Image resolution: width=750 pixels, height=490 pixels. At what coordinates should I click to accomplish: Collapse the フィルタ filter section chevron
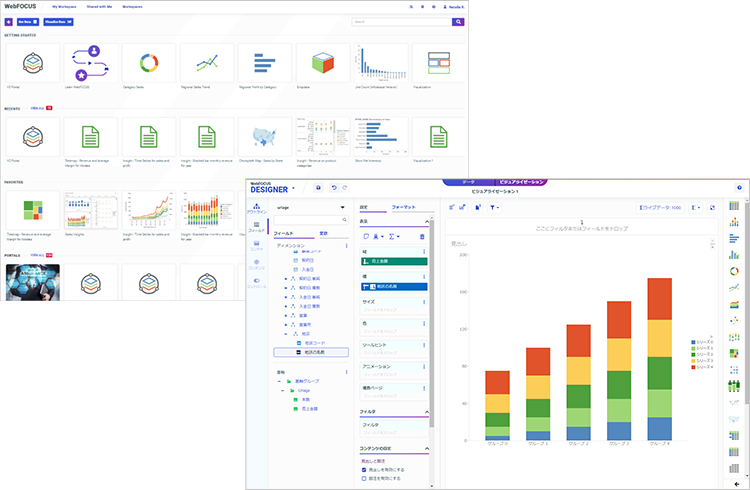point(427,412)
